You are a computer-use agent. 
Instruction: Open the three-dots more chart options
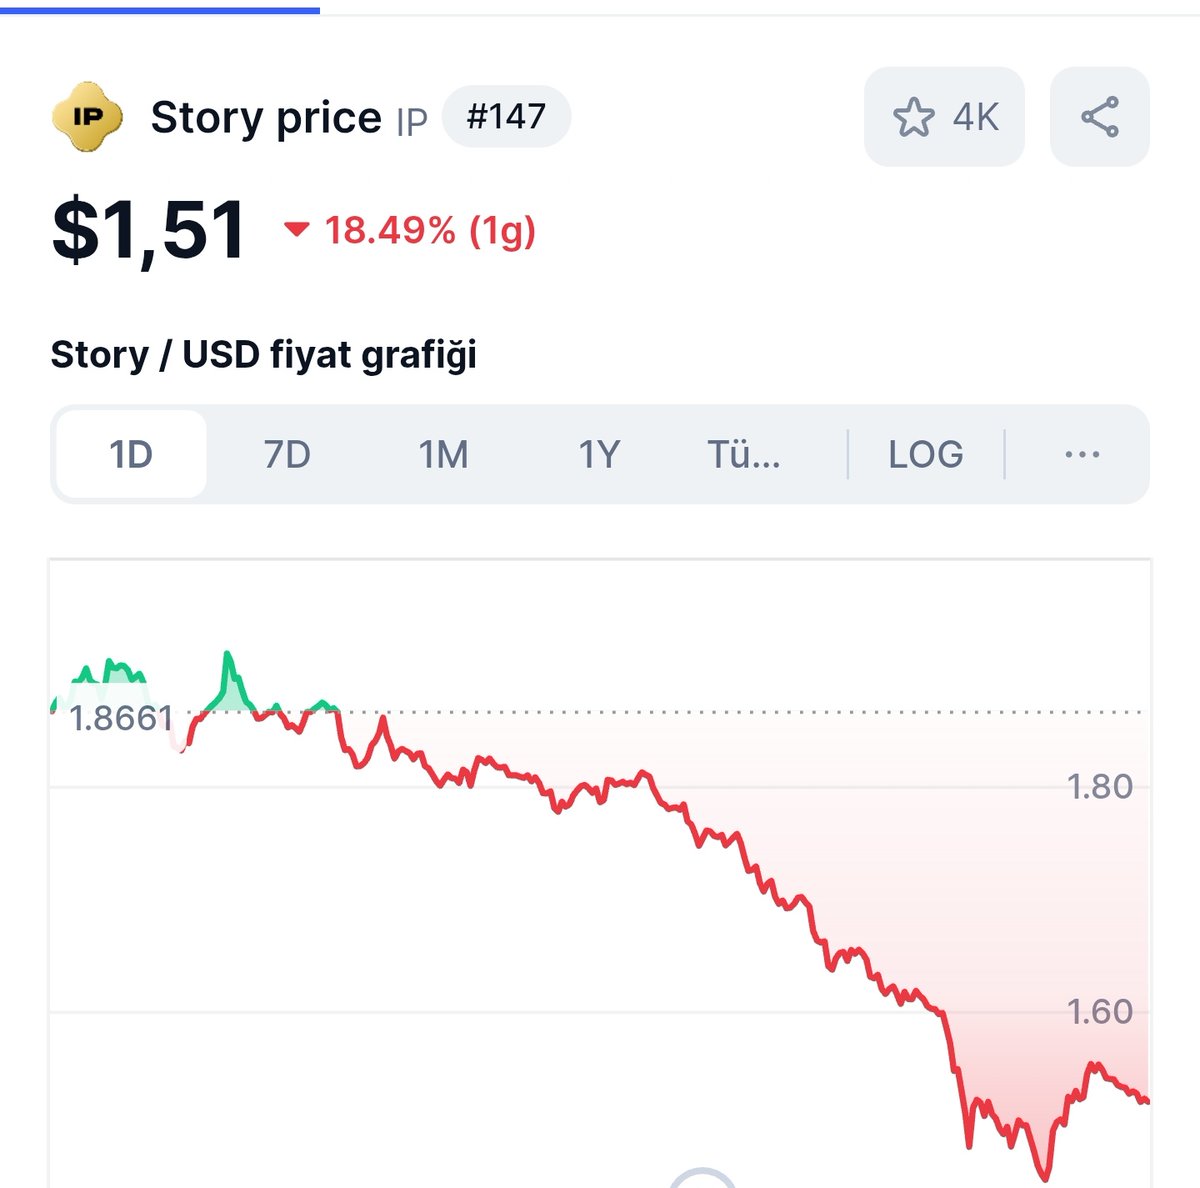click(x=1082, y=455)
